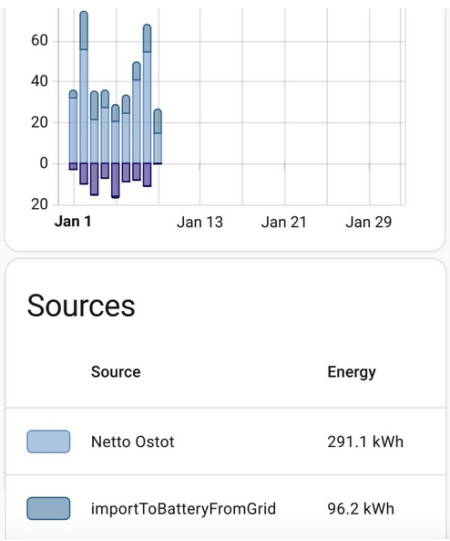
Task: Click the Jan 13 axis label
Action: click(200, 222)
